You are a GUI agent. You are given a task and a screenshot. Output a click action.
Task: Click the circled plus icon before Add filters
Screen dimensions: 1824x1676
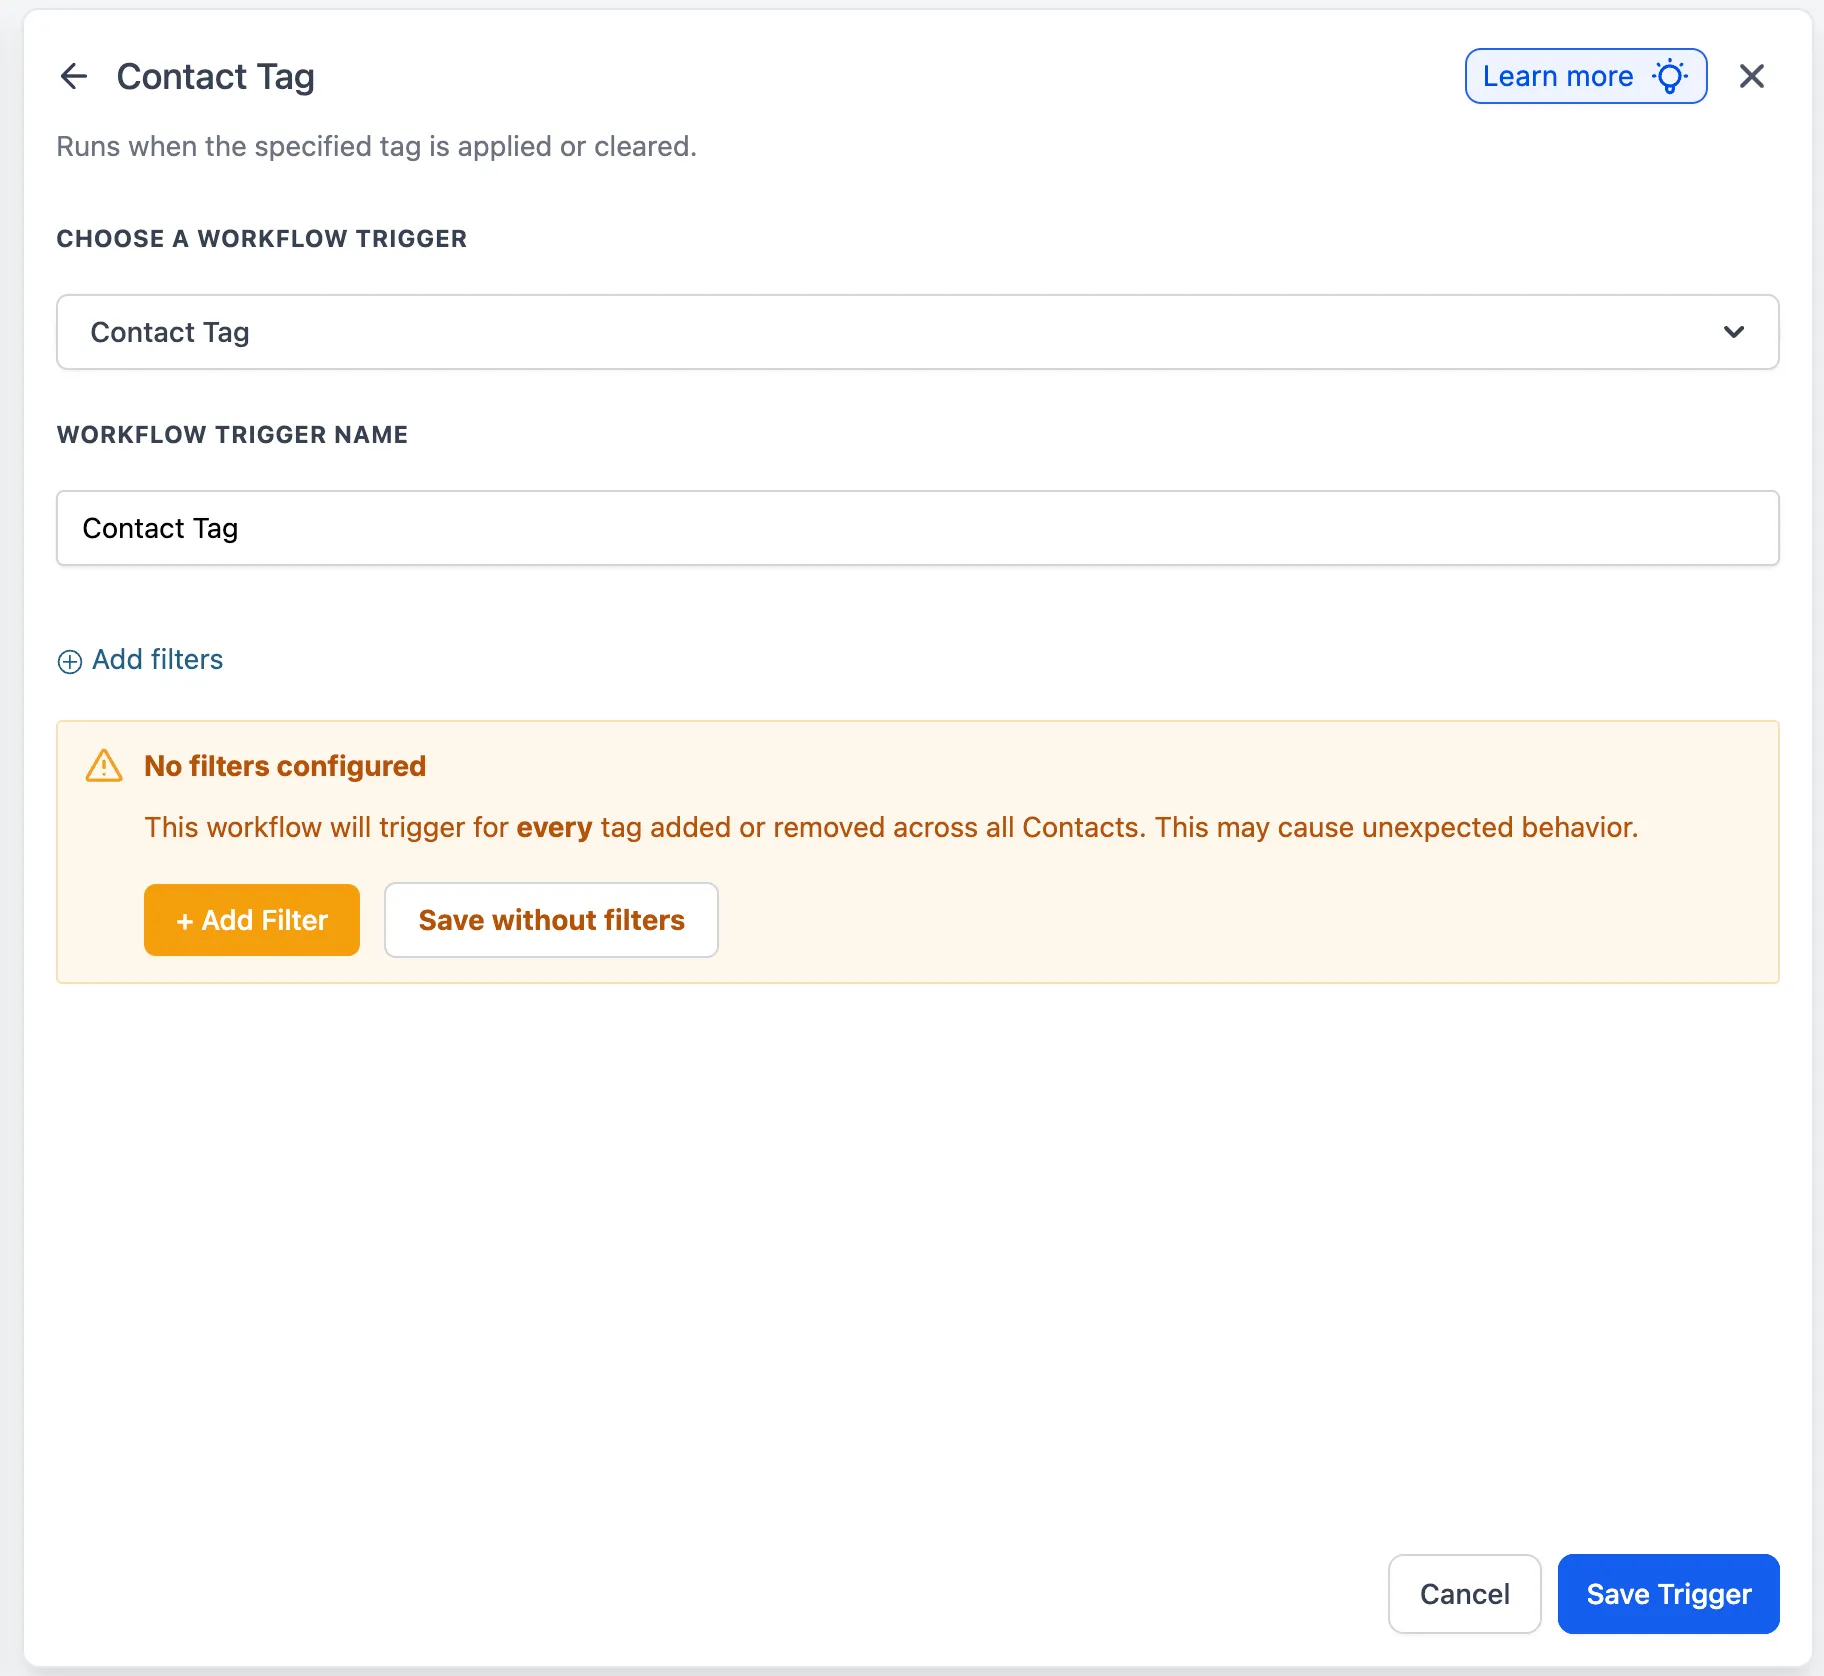point(69,661)
